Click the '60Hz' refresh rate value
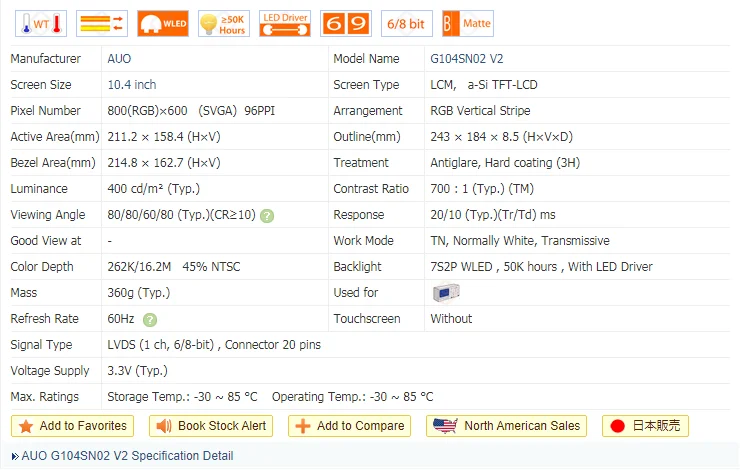Image resolution: width=740 pixels, height=471 pixels. (x=121, y=319)
